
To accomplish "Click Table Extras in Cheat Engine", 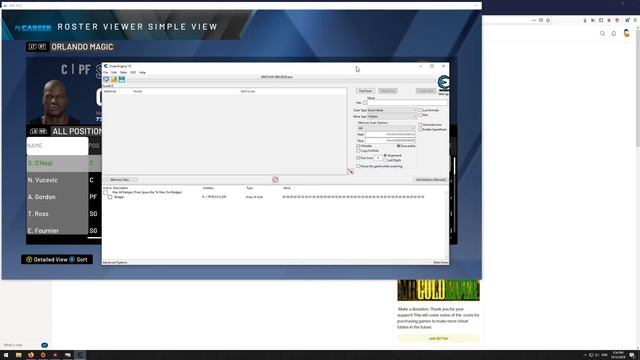I will 440,262.
